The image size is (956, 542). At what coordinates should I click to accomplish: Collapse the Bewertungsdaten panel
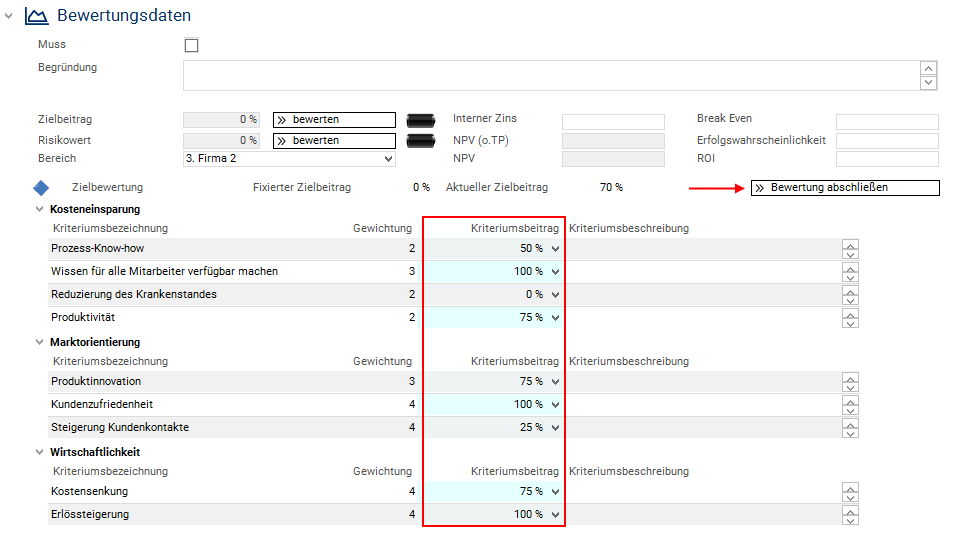[x=9, y=16]
